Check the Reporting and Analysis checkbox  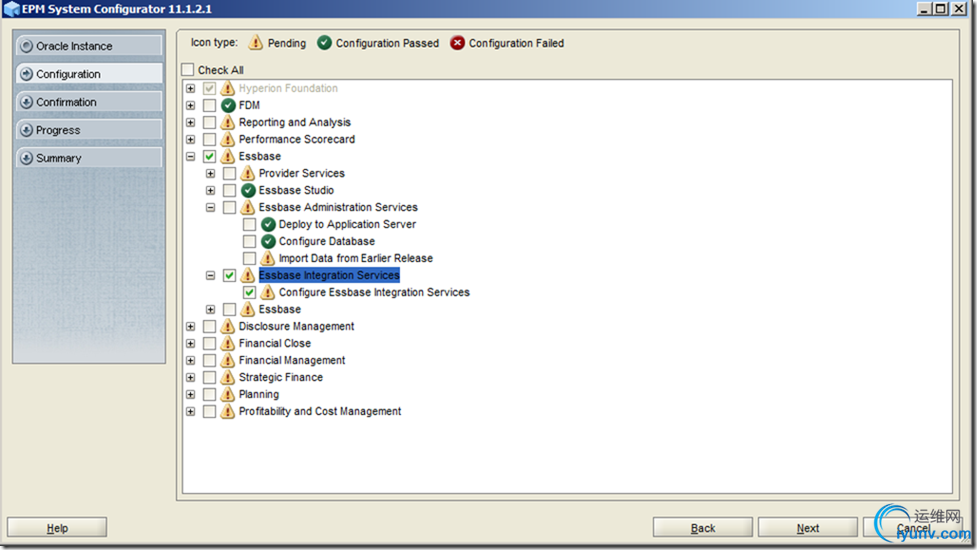click(209, 122)
